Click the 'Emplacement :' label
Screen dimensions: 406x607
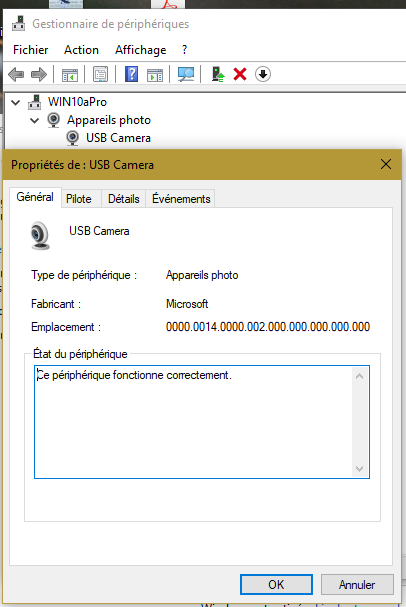[x=66, y=327]
